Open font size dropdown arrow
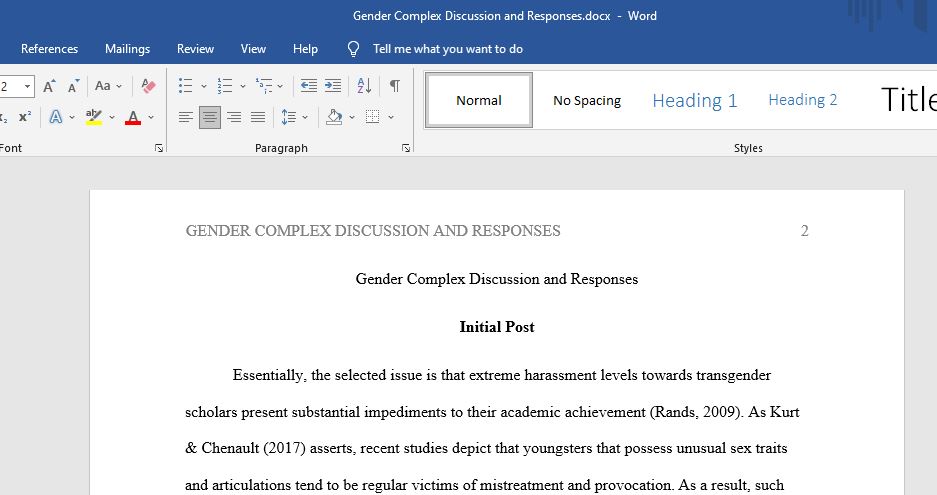 tap(27, 87)
